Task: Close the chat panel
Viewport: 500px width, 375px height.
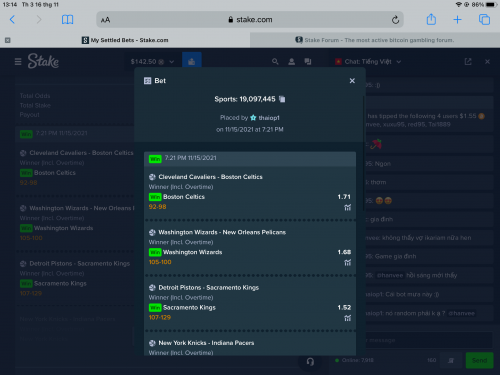Action: point(487,62)
